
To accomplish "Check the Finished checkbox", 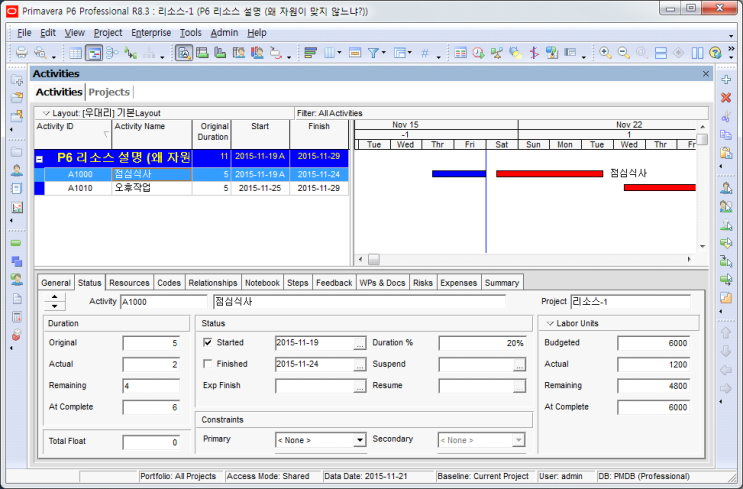I will 207,363.
